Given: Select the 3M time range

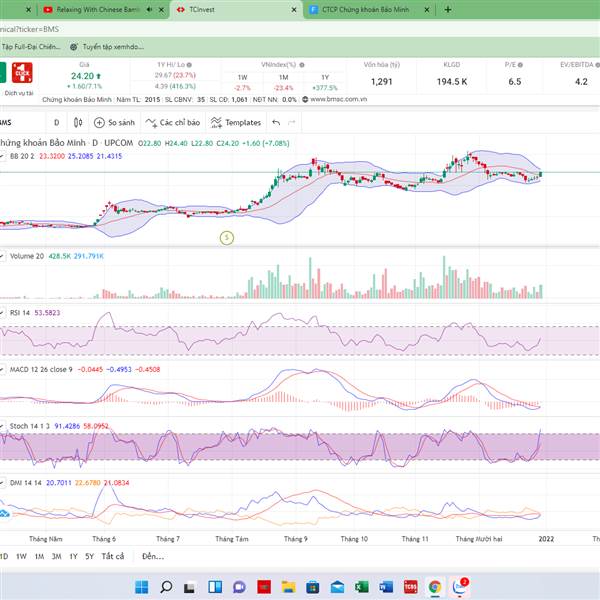Looking at the screenshot, I should [57, 556].
